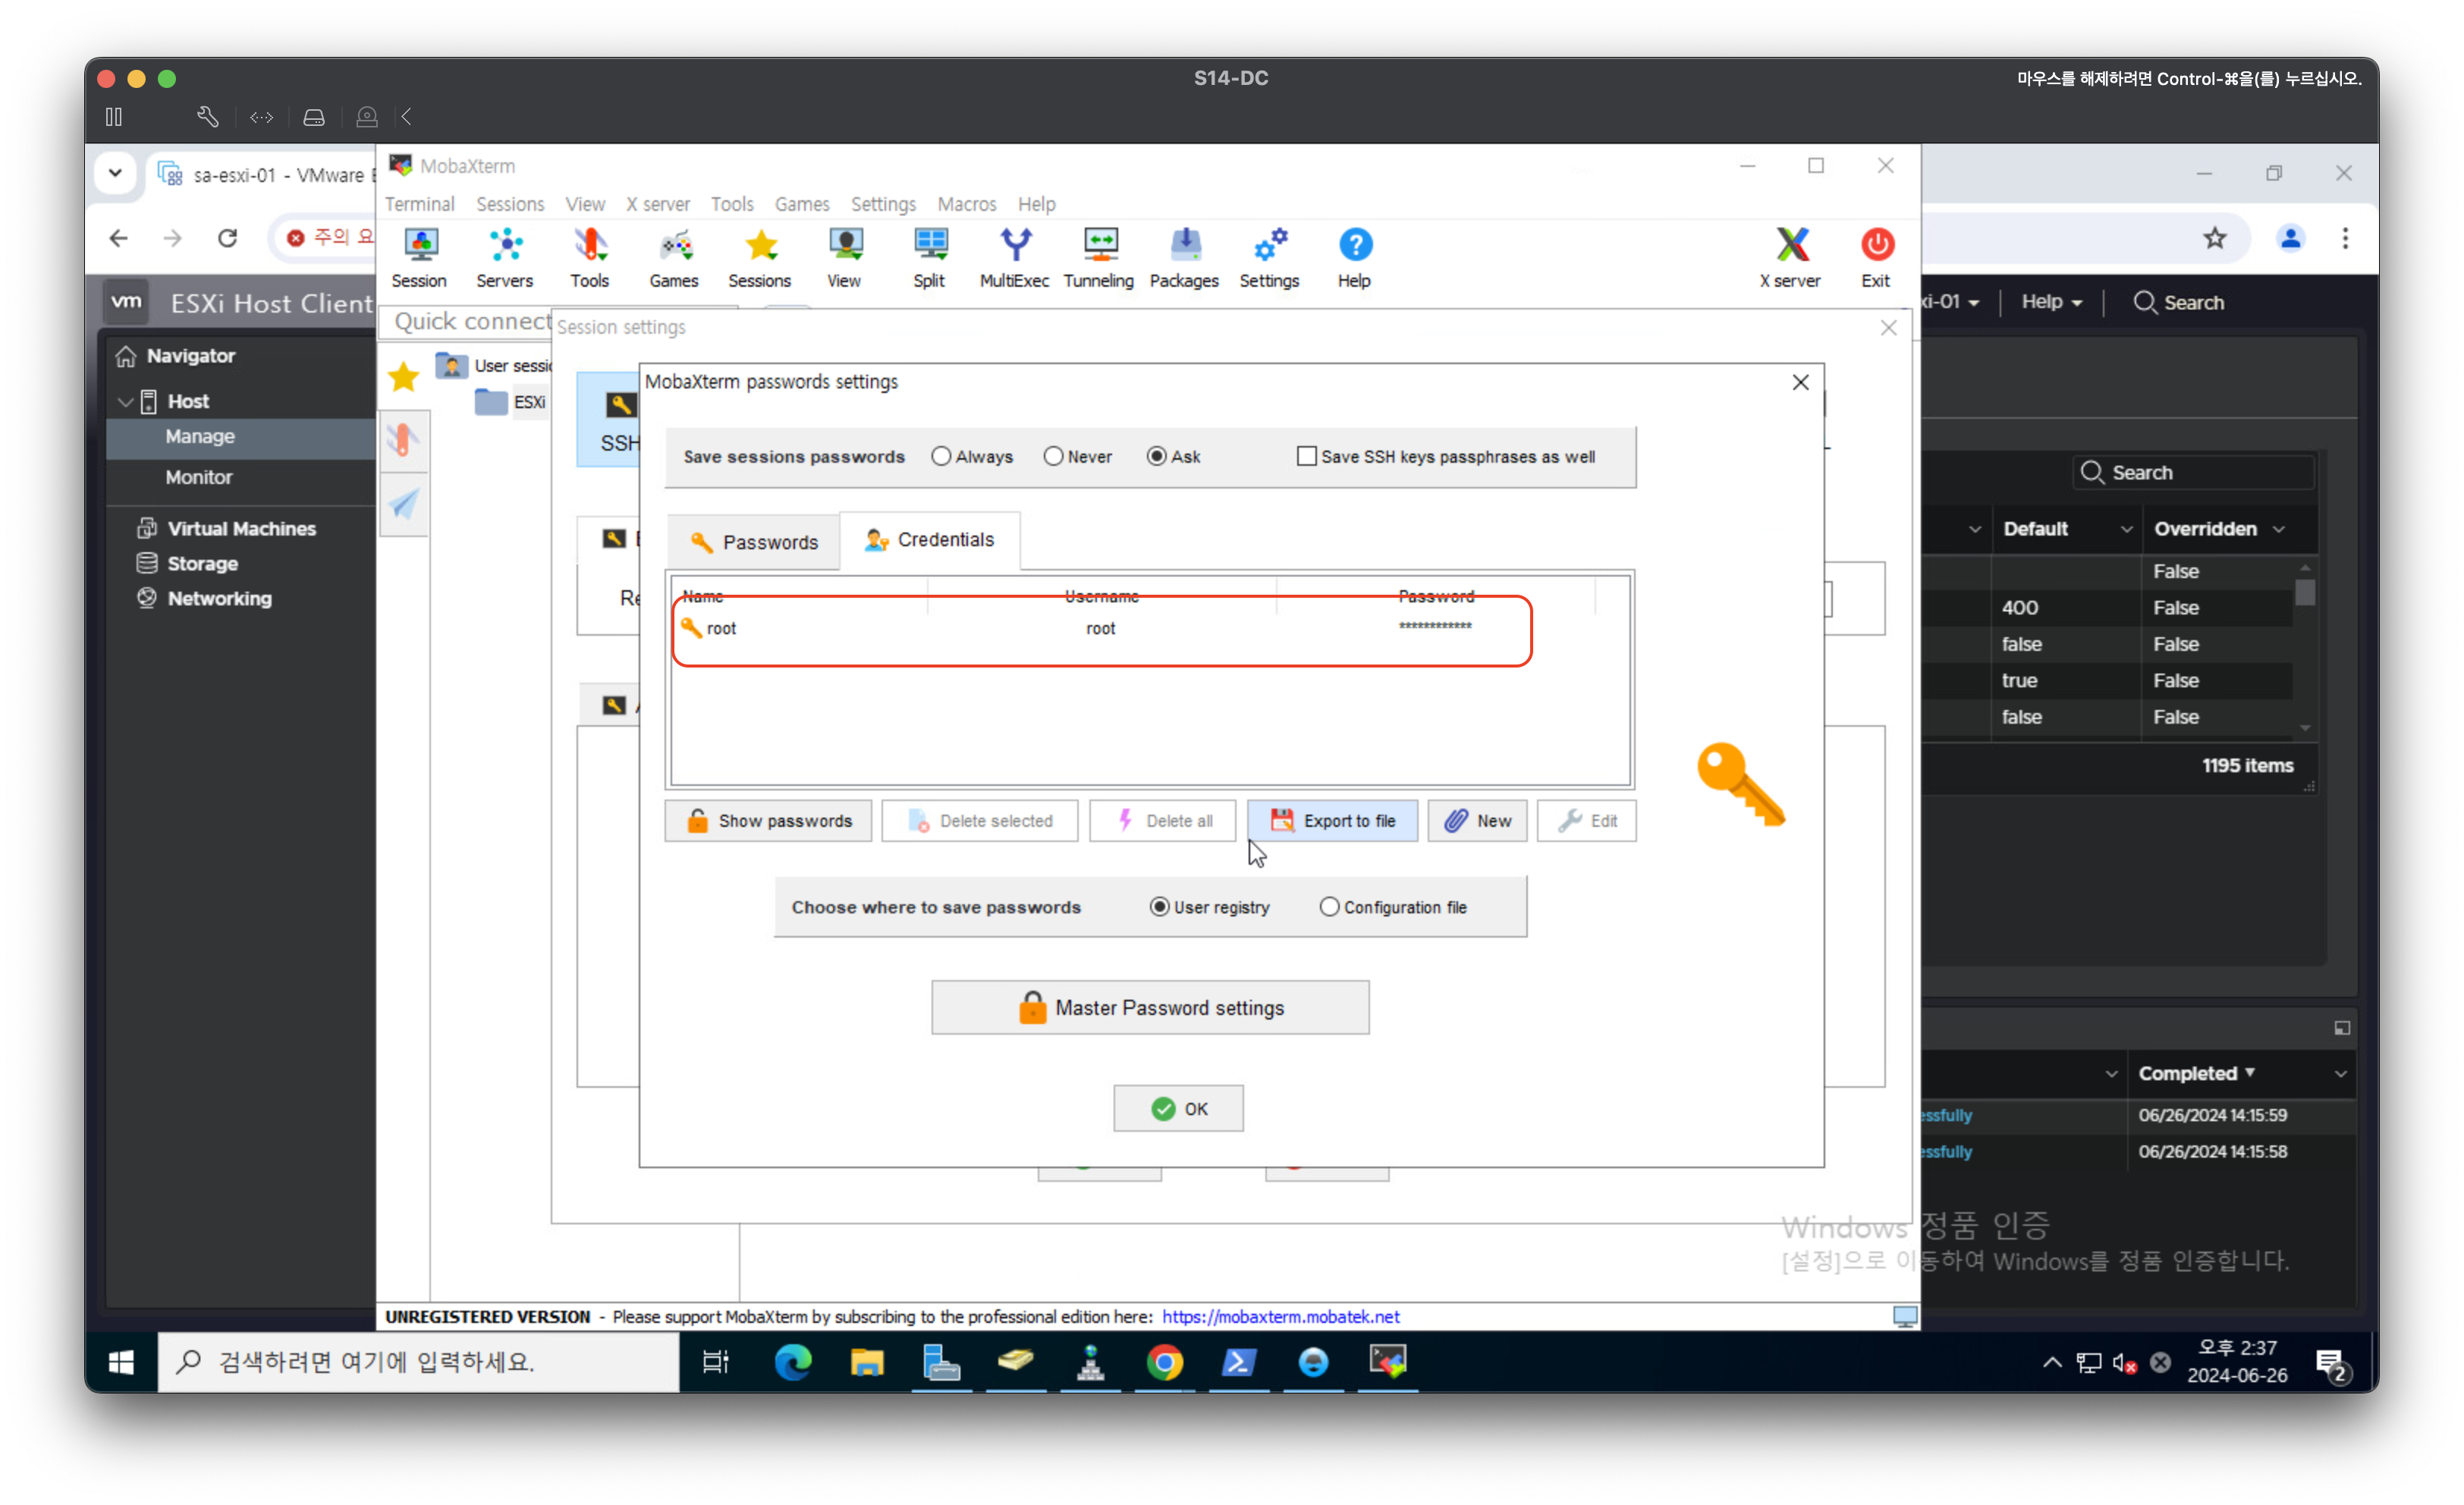Switch to the Passwords tab
This screenshot has height=1505, width=2464.
click(x=755, y=542)
